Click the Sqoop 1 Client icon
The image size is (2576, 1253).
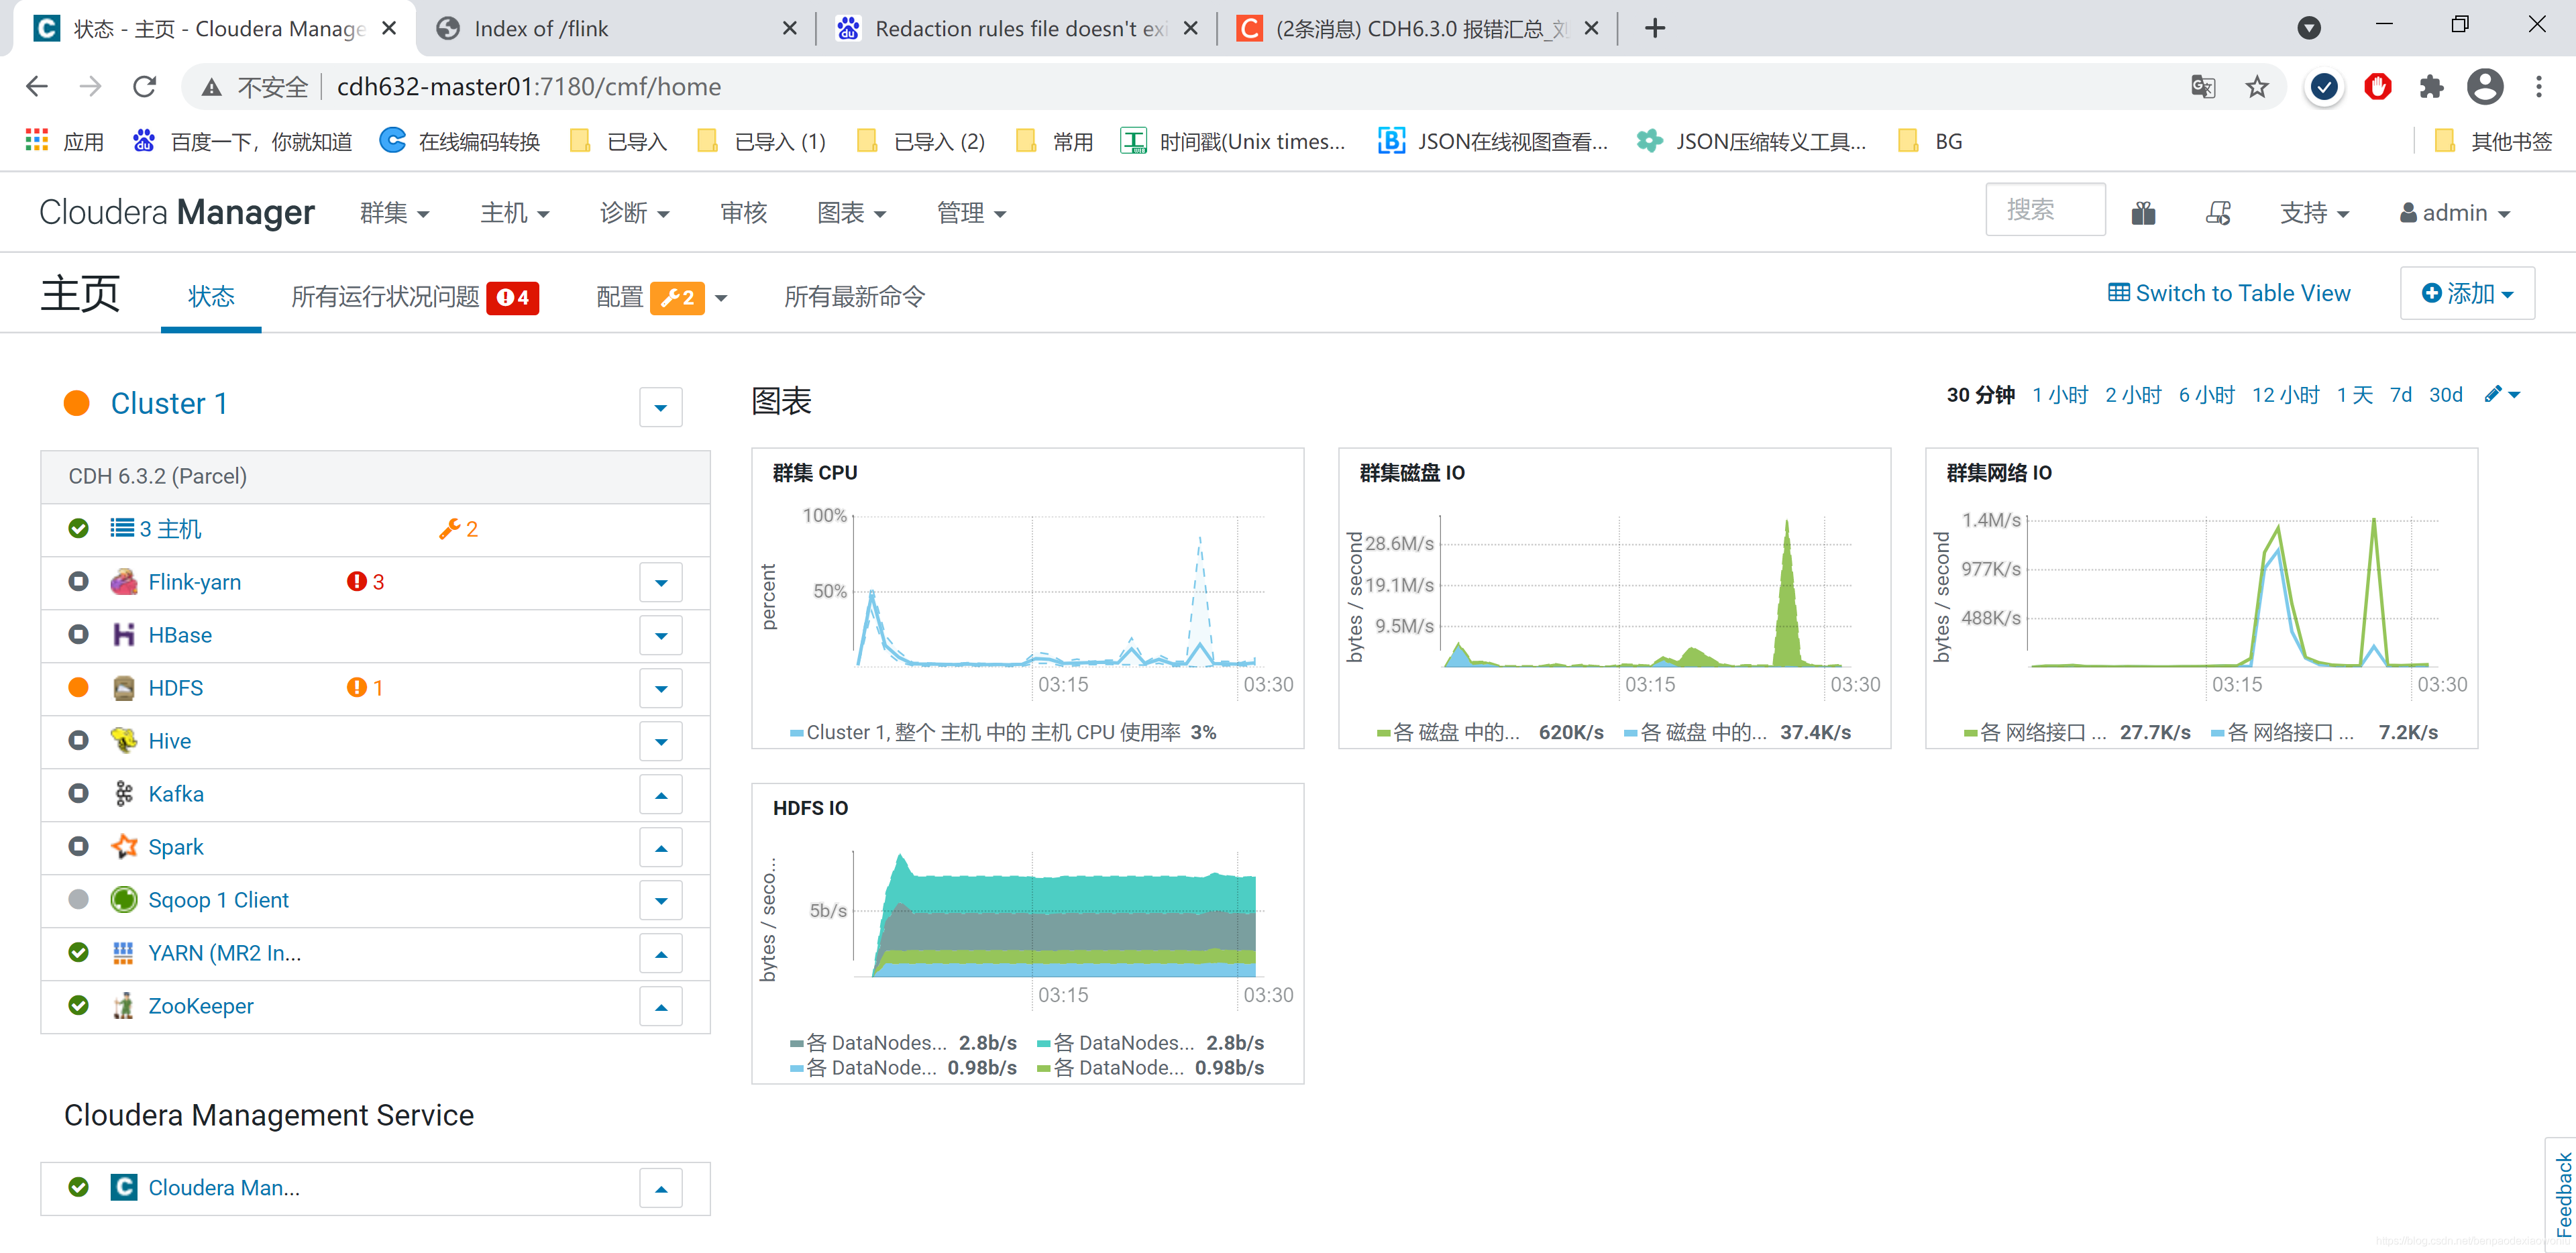coord(124,900)
